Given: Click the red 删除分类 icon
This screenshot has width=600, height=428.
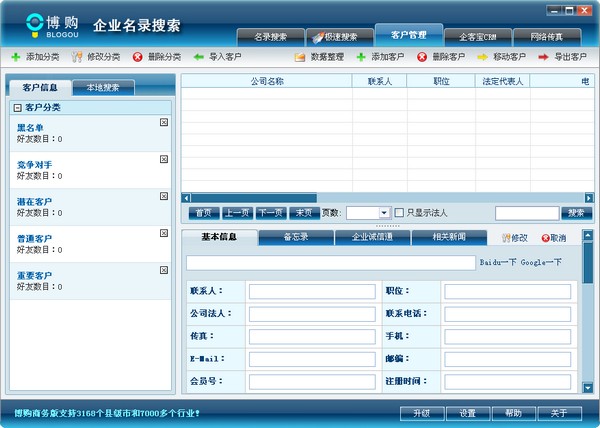Looking at the screenshot, I should (138, 57).
